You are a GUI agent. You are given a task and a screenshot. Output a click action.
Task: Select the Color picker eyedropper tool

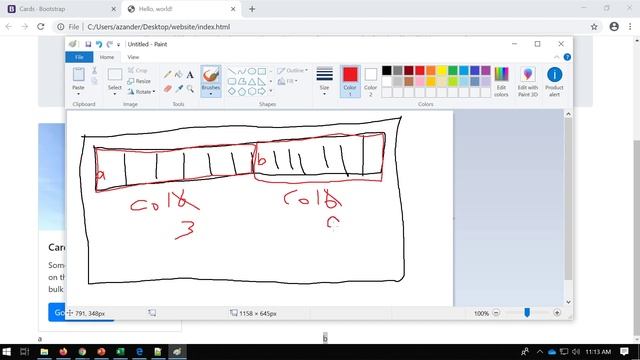(179, 88)
